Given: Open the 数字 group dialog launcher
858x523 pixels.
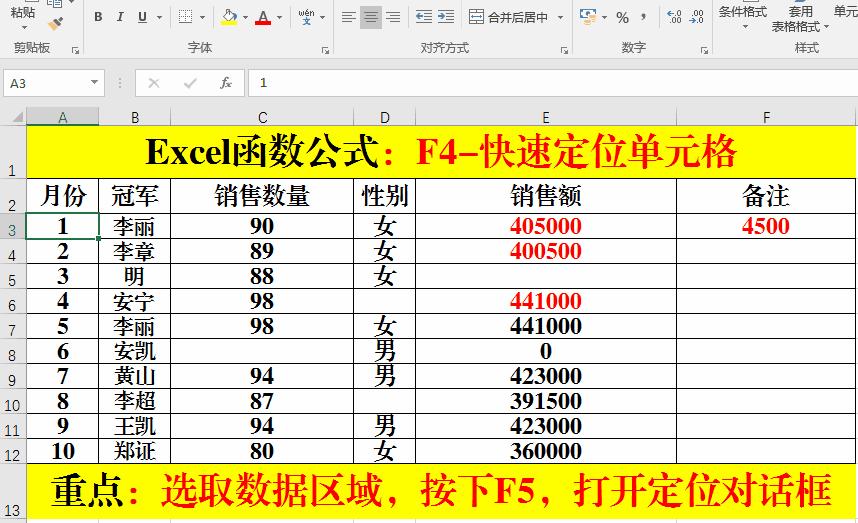Looking at the screenshot, I should point(704,50).
